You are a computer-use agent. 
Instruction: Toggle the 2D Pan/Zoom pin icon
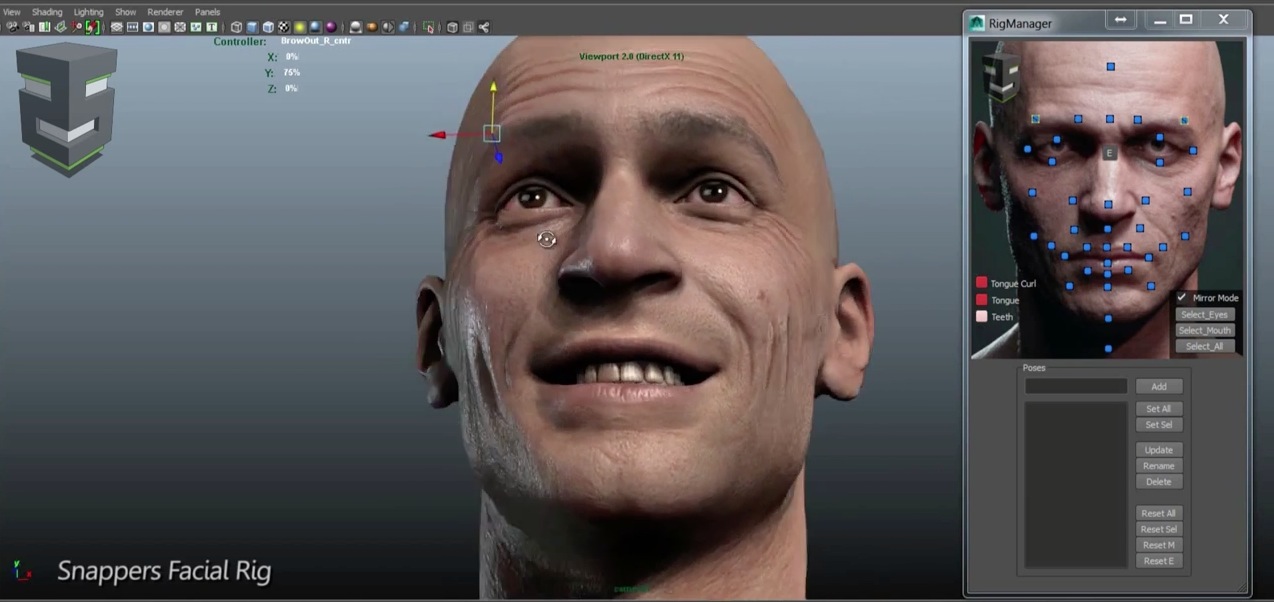(x=76, y=27)
